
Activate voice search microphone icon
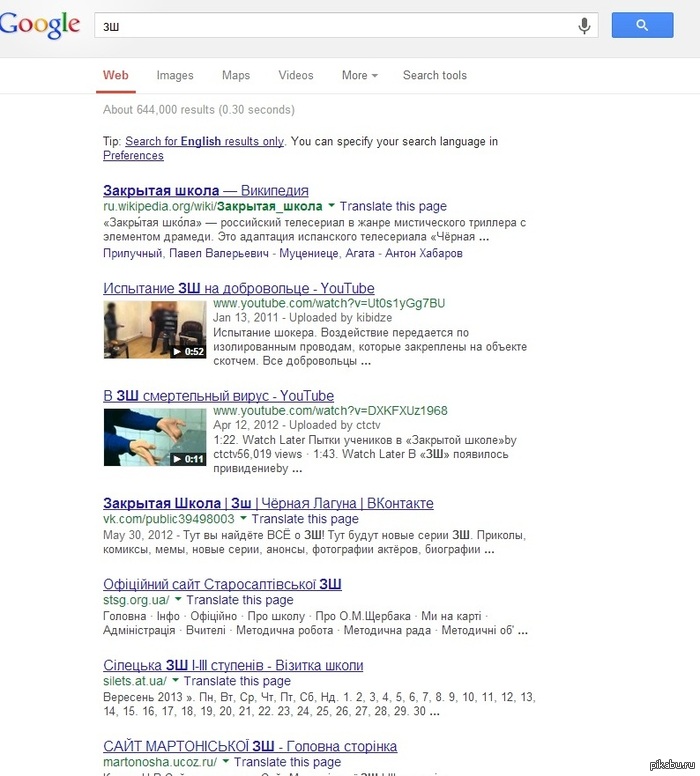click(584, 25)
